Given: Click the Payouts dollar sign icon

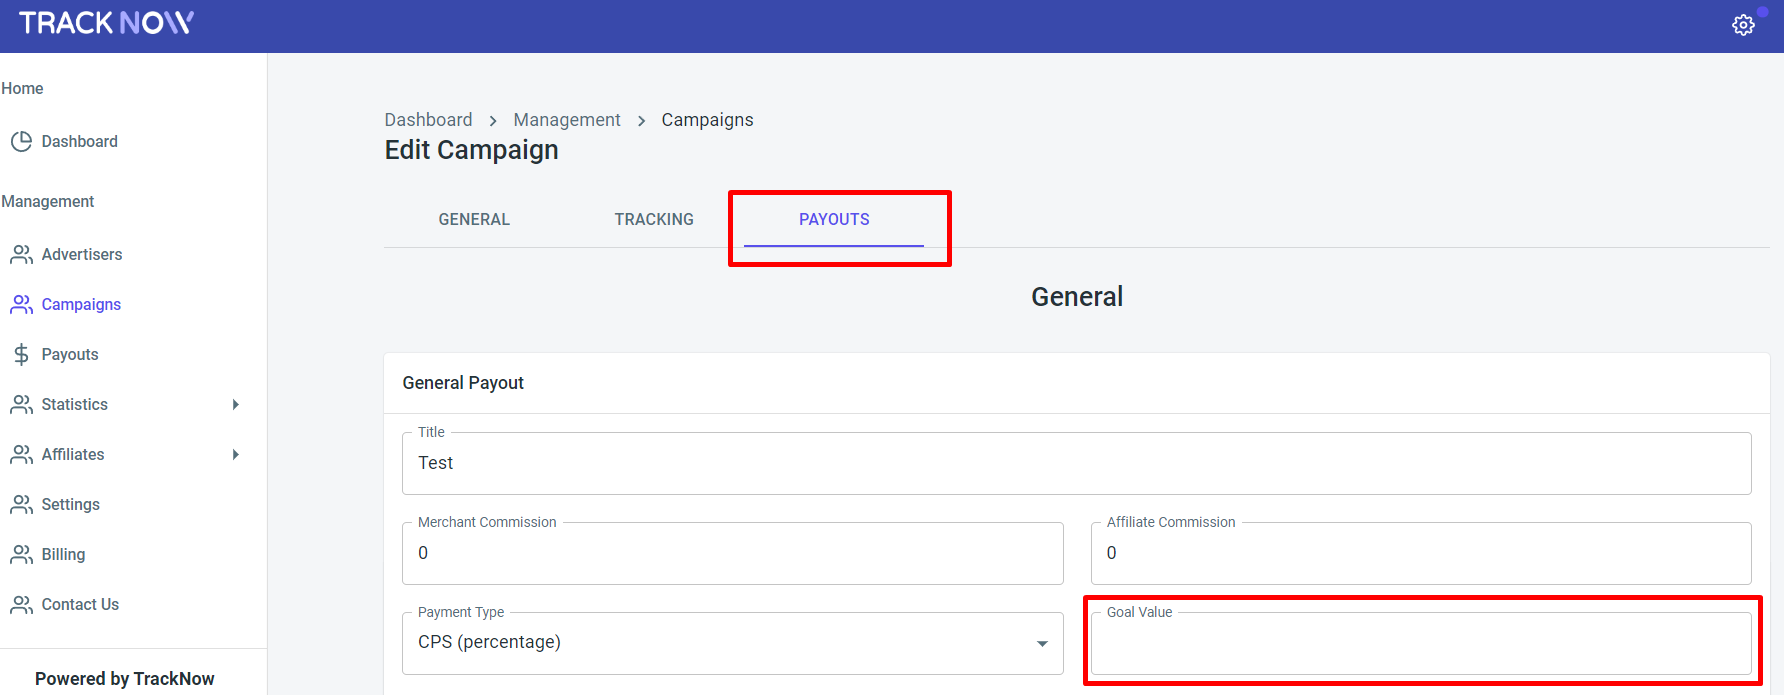Looking at the screenshot, I should 21,355.
